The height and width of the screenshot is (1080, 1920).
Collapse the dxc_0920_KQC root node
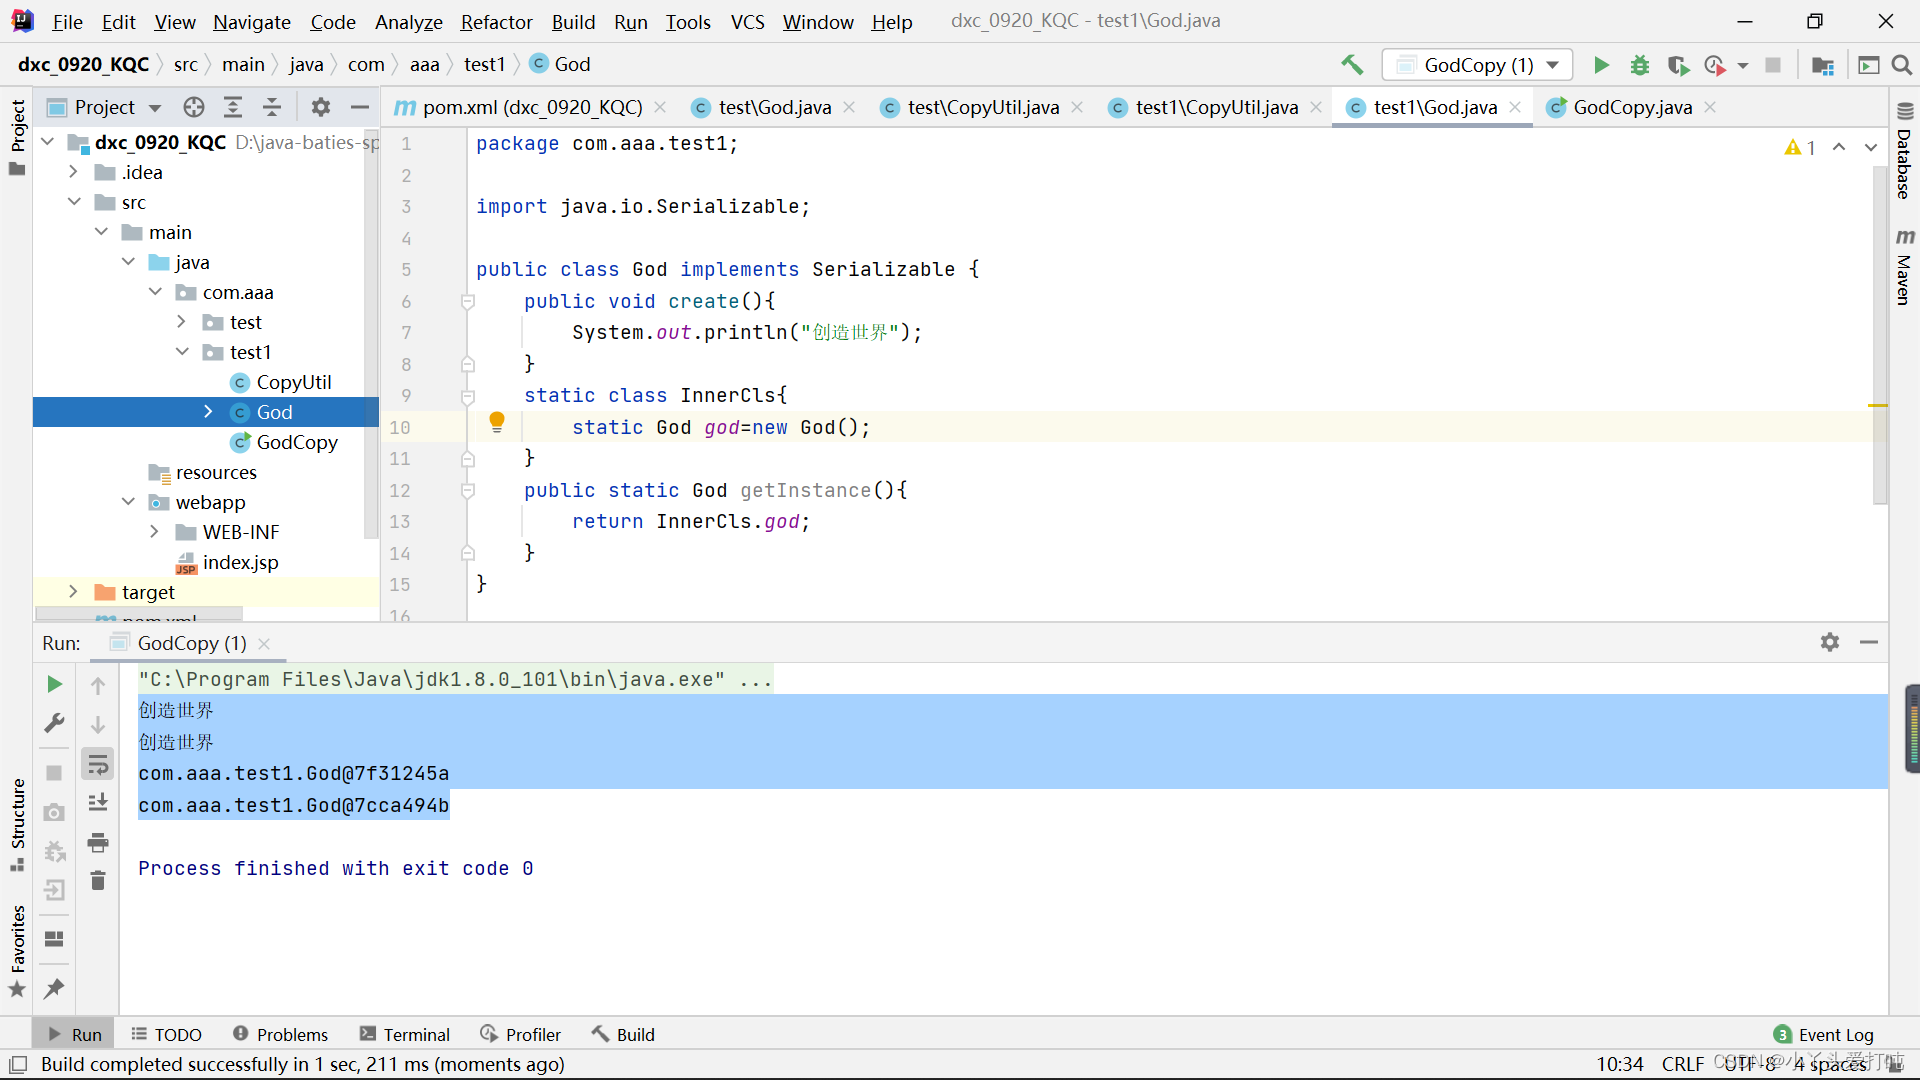pyautogui.click(x=47, y=142)
